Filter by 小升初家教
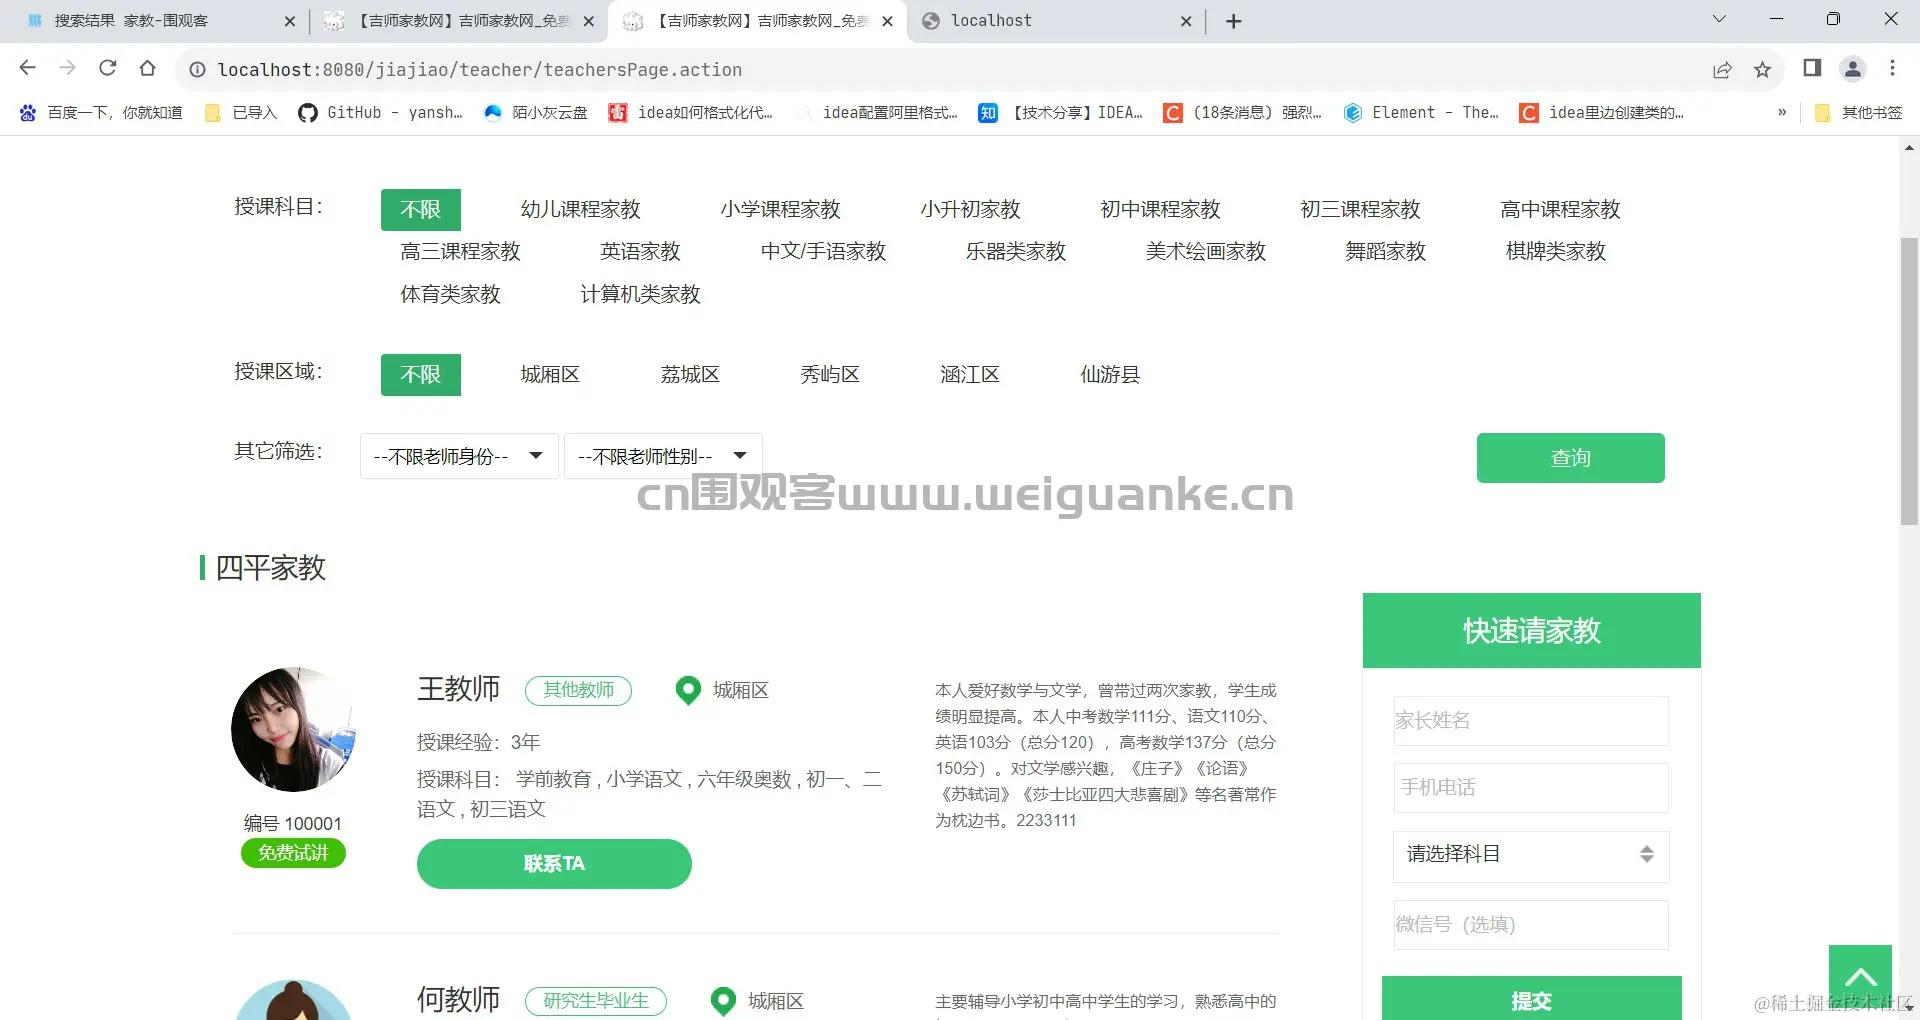 click(x=971, y=210)
